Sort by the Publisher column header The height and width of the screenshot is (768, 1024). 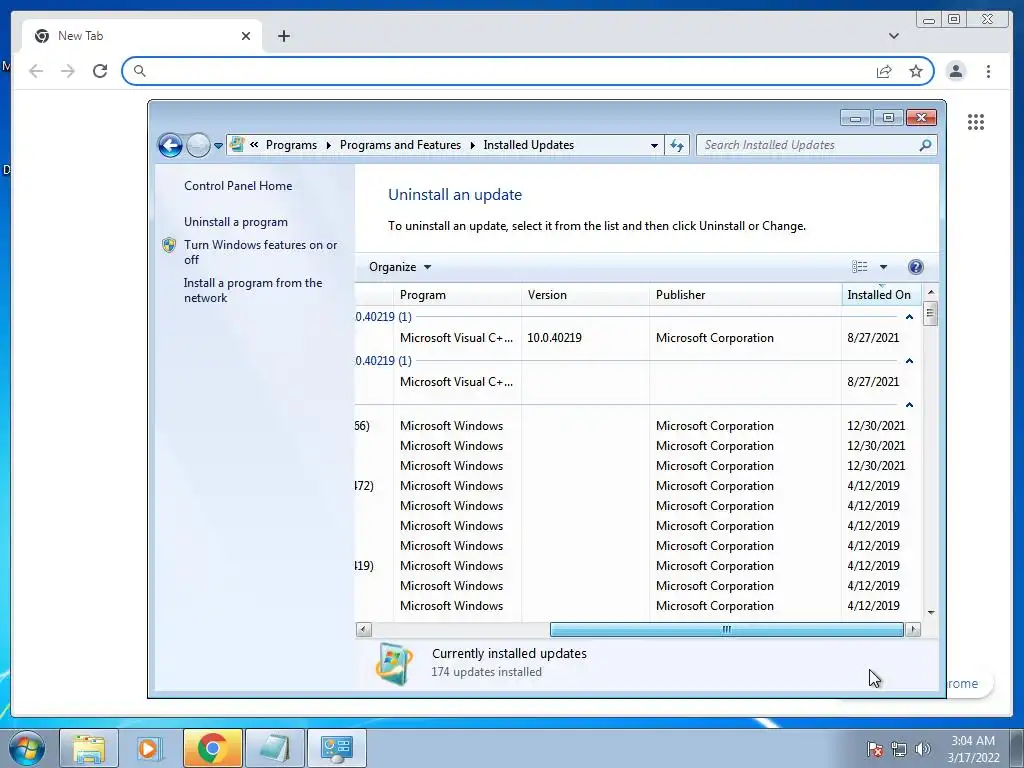click(x=746, y=295)
